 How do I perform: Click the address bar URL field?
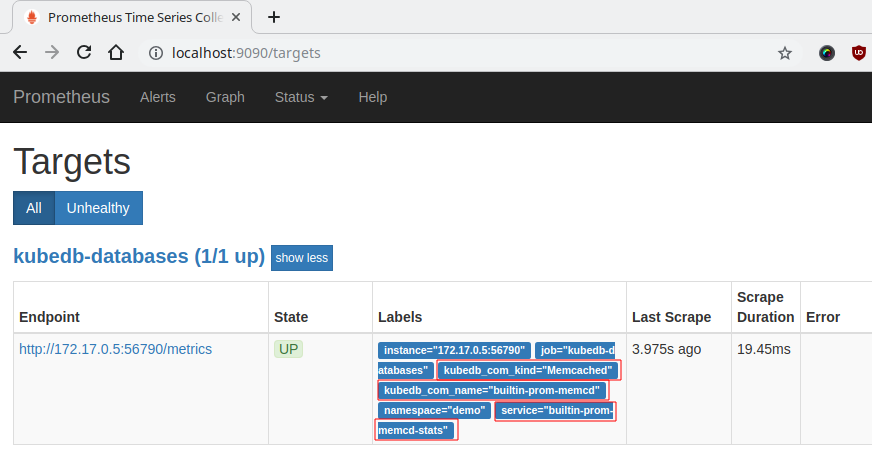point(450,53)
